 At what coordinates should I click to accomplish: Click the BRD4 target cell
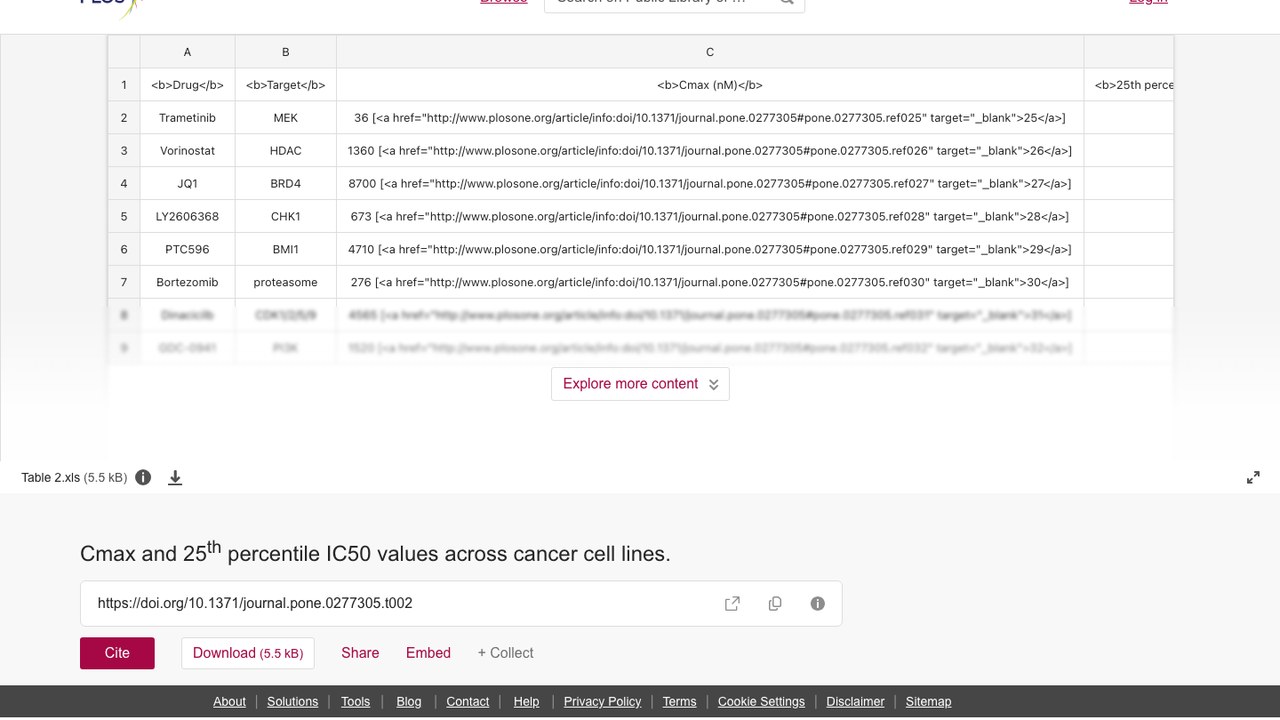pos(286,184)
